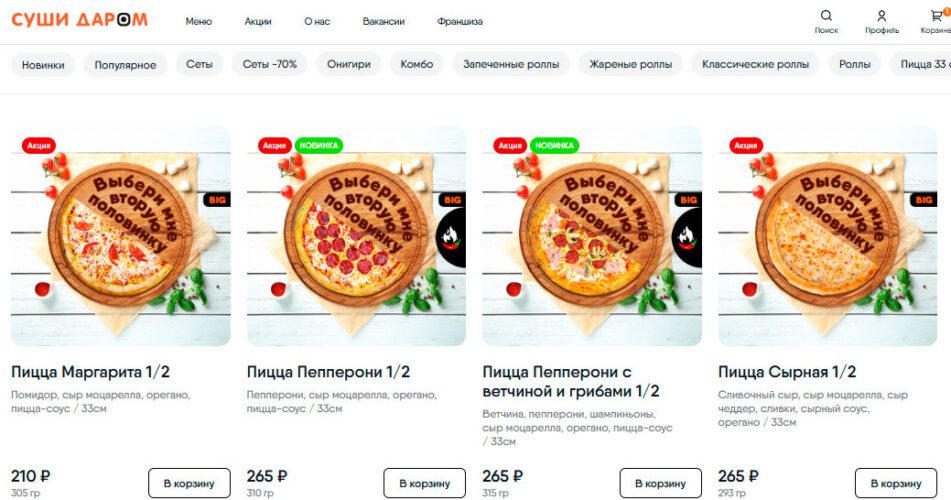Click spicy chili badge on Пепперони pizza

tap(451, 237)
